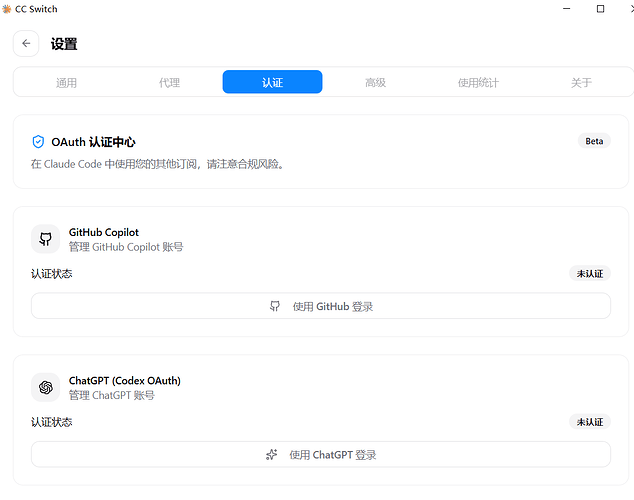Maximize the CC Switch window

click(600, 8)
